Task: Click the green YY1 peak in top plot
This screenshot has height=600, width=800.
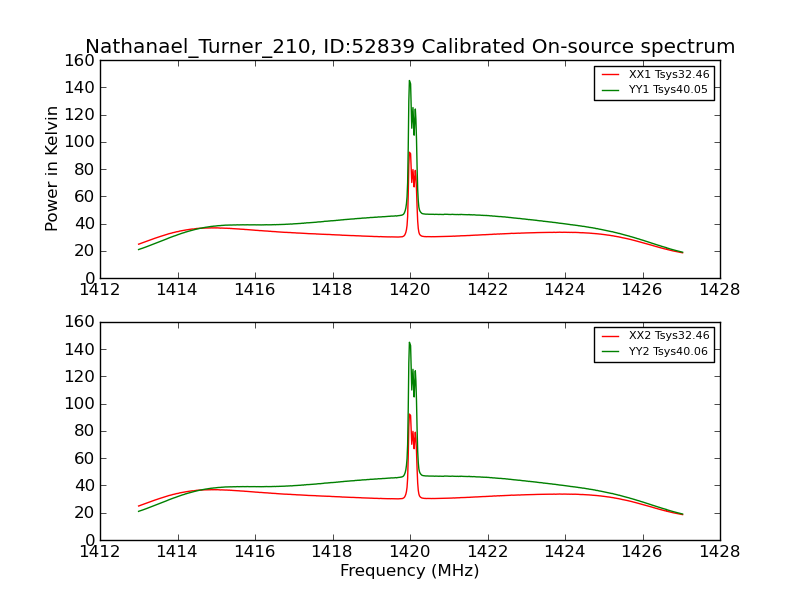Action: pyautogui.click(x=409, y=81)
